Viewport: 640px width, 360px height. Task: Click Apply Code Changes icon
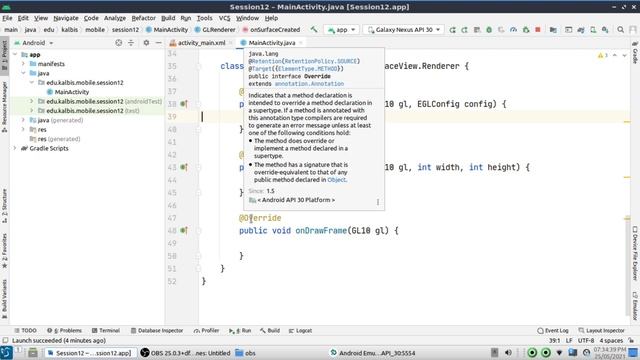[x=464, y=30]
